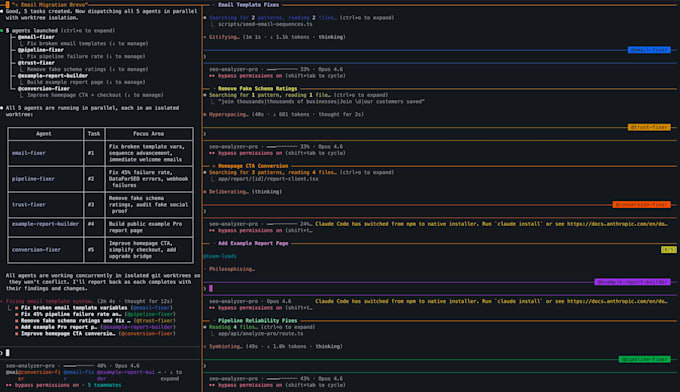Expand the 'Reading 4 files' output
The width and height of the screenshot is (680, 392).
[x=262, y=327]
